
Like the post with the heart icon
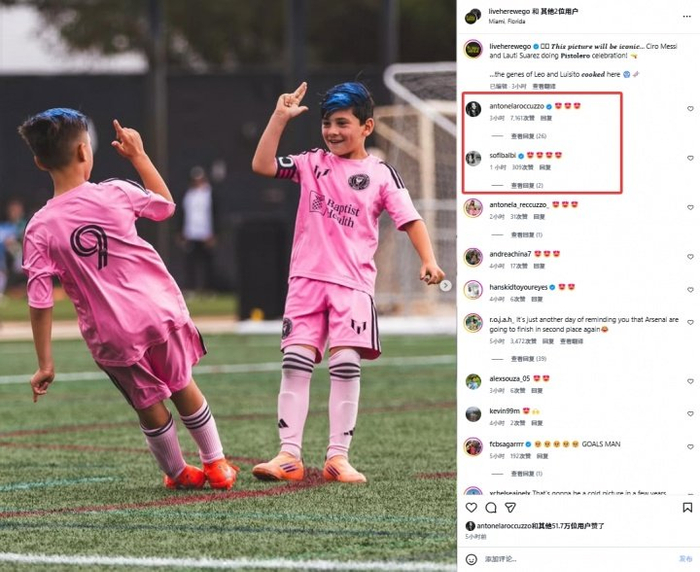pyautogui.click(x=471, y=507)
